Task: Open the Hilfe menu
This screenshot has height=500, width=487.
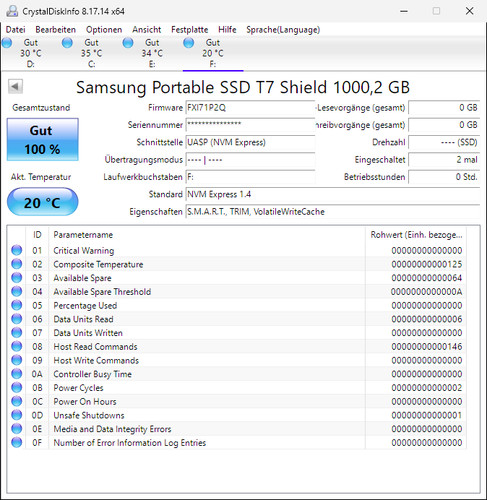Action: click(227, 30)
